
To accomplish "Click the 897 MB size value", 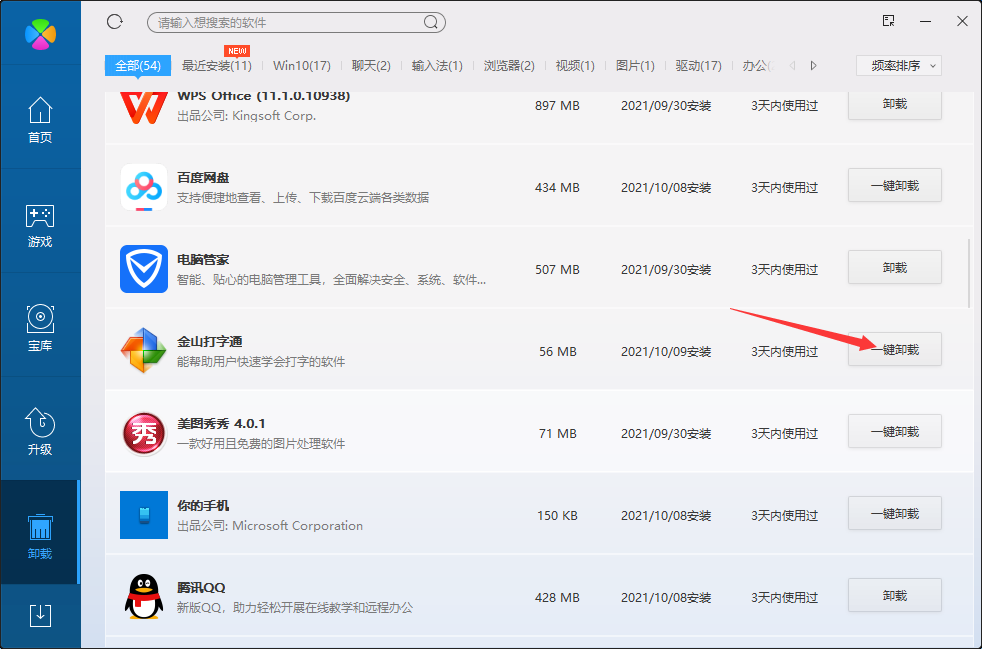I will 557,106.
